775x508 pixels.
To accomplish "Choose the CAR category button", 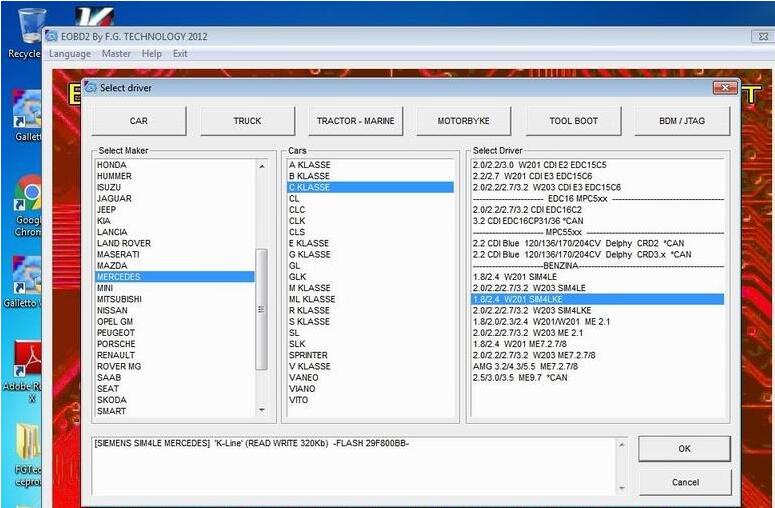I will point(139,121).
